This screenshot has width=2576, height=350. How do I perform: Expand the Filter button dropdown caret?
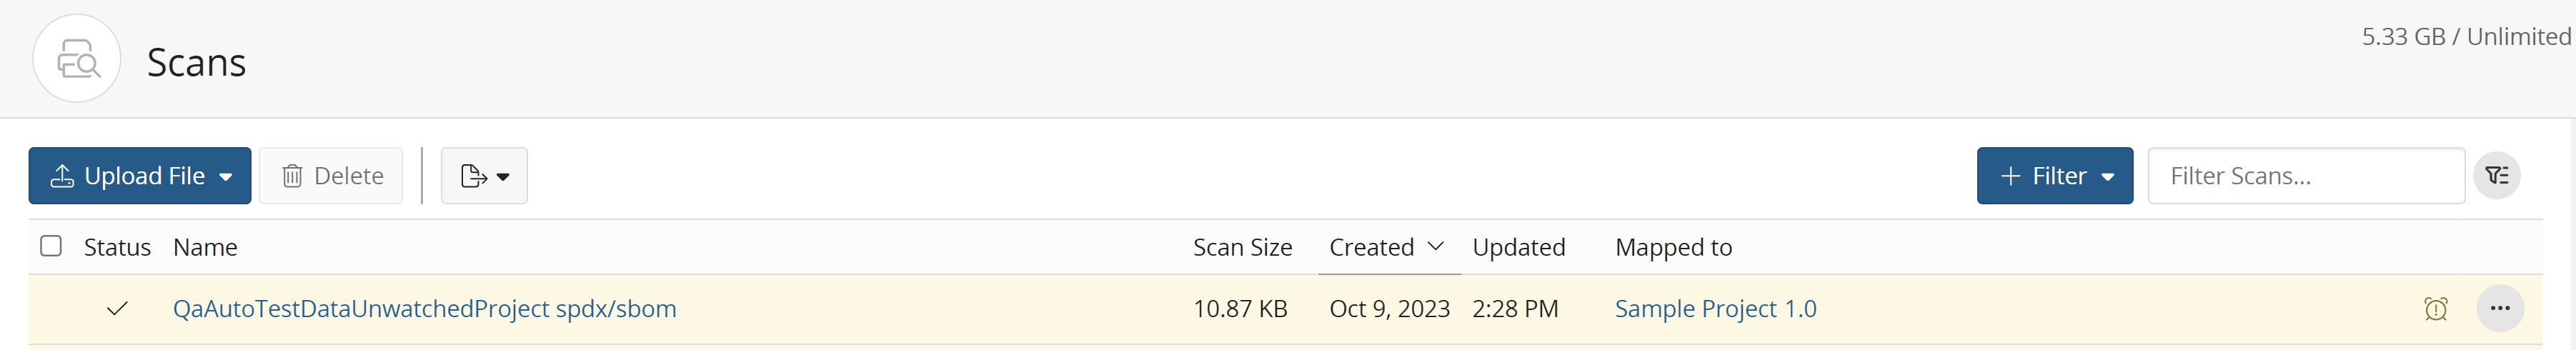(x=2108, y=177)
